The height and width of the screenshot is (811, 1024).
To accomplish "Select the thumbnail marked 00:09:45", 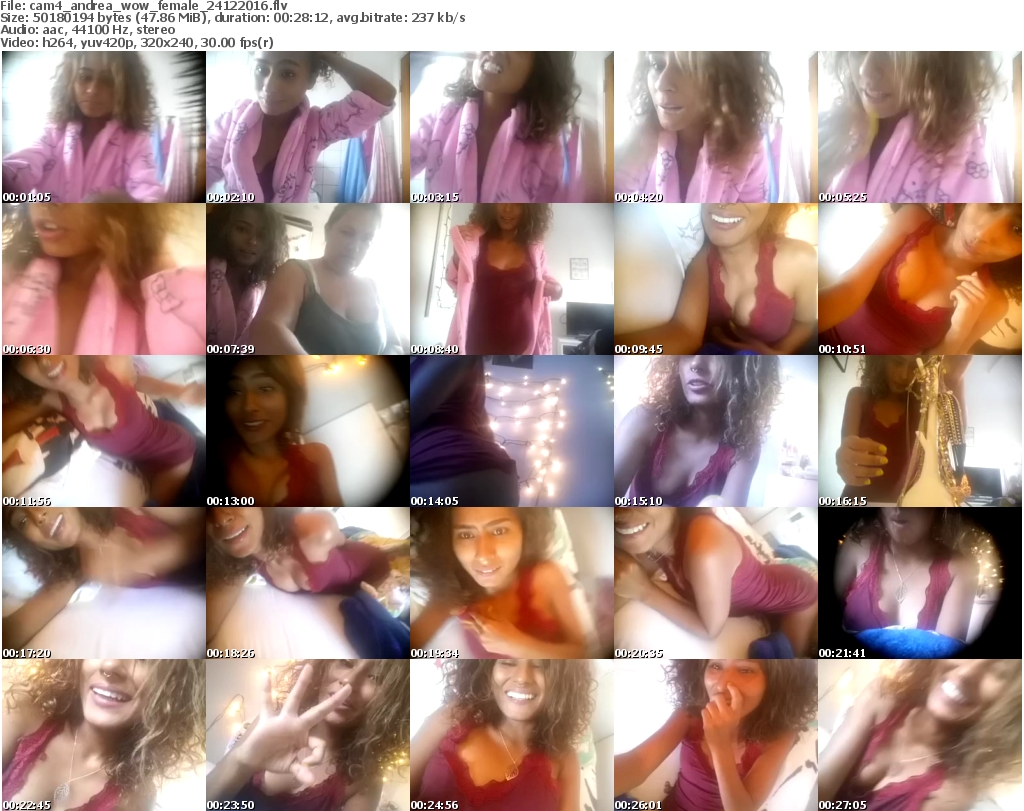I will [x=716, y=279].
